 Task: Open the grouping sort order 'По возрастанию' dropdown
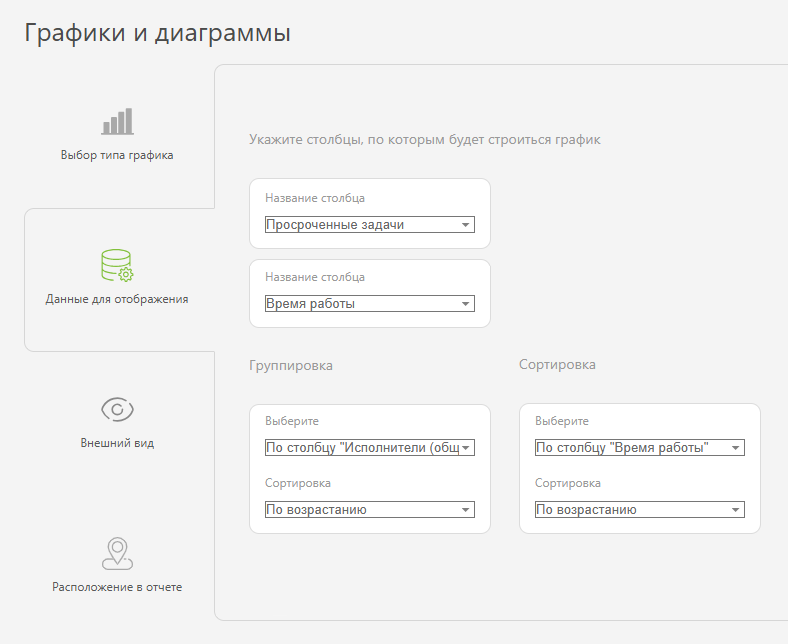(x=370, y=510)
